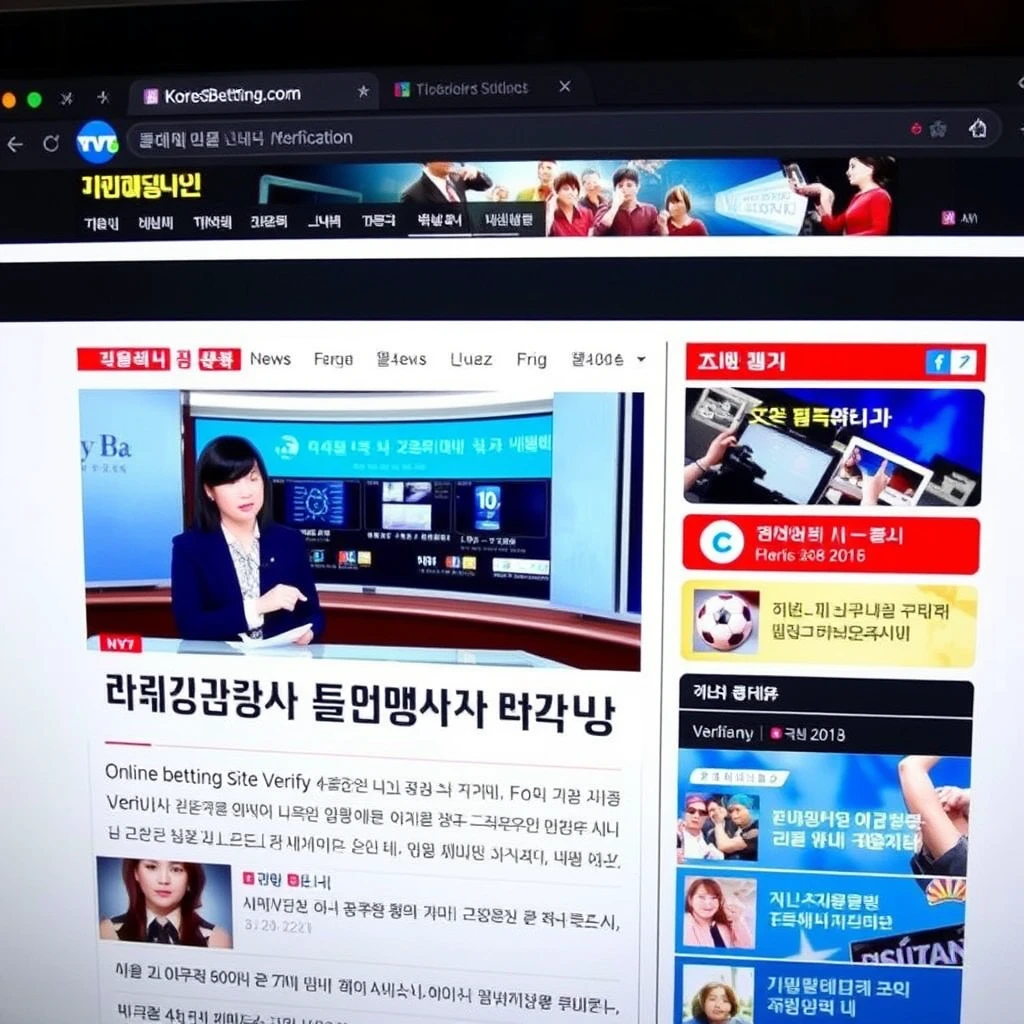Image resolution: width=1024 pixels, height=1024 pixels.
Task: Open the home icon in the browser toolbar
Action: pos(977,128)
